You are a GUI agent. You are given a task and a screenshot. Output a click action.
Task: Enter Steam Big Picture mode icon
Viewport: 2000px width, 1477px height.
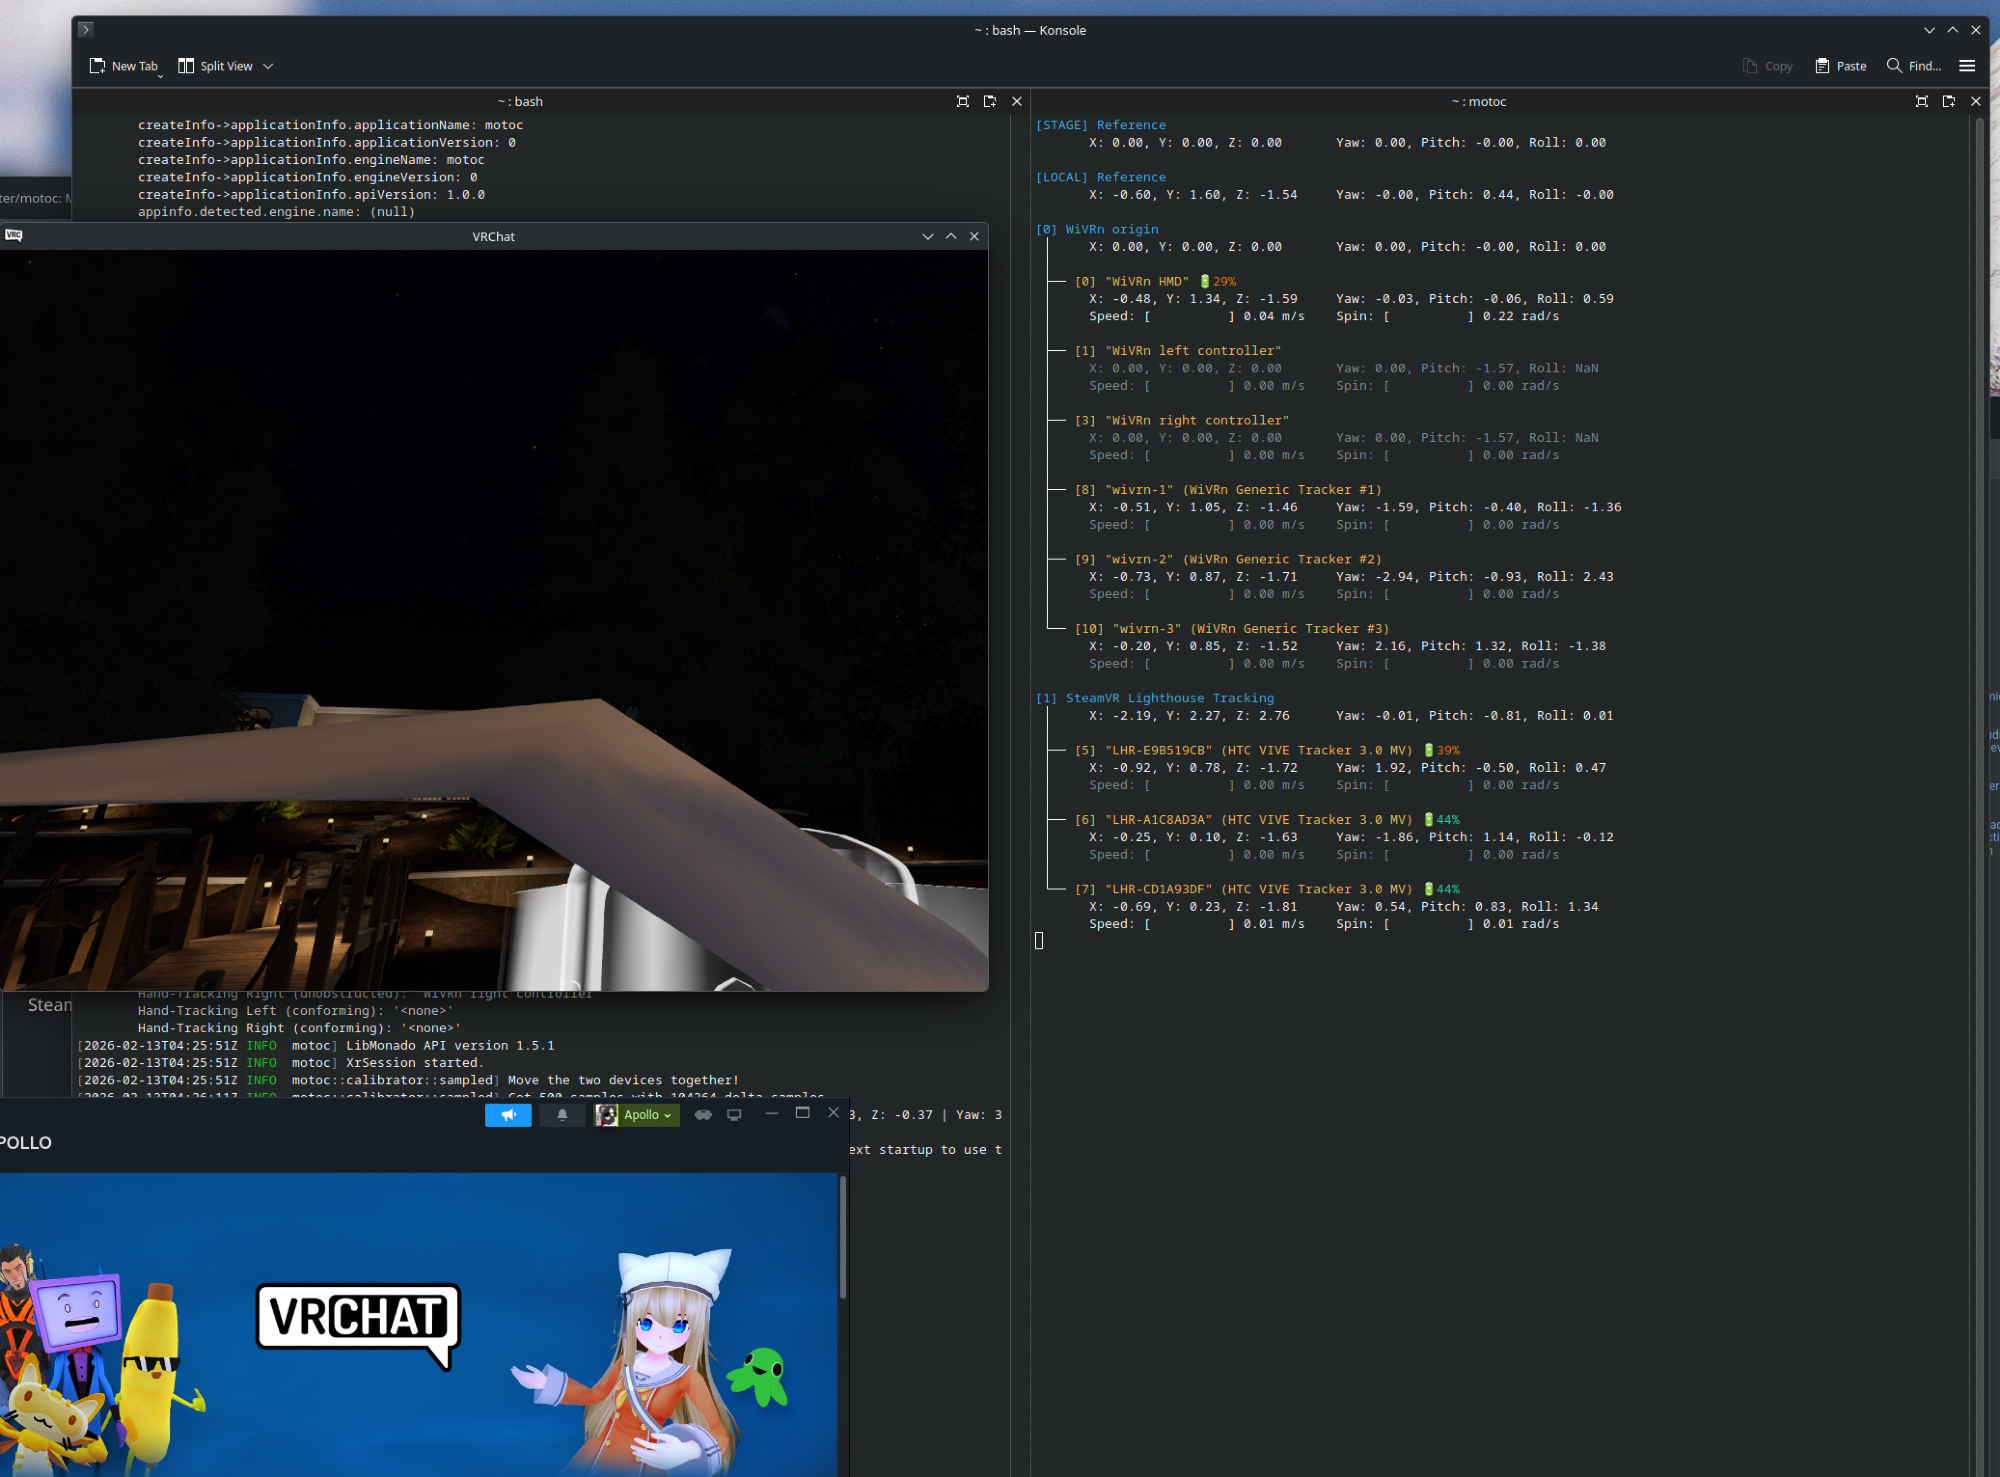[734, 1115]
